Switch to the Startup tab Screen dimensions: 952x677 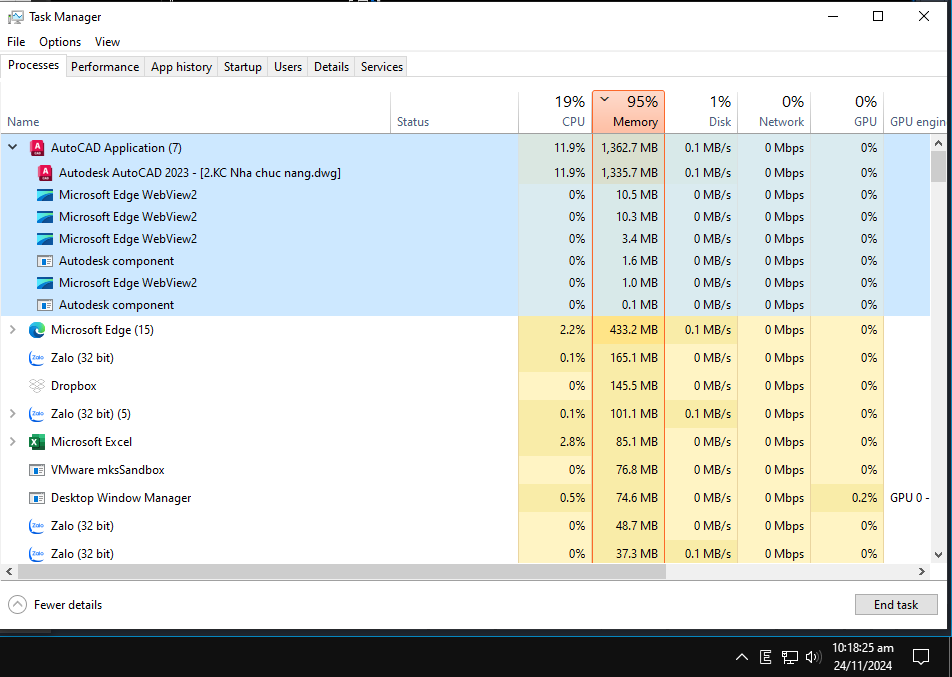[x=243, y=67]
